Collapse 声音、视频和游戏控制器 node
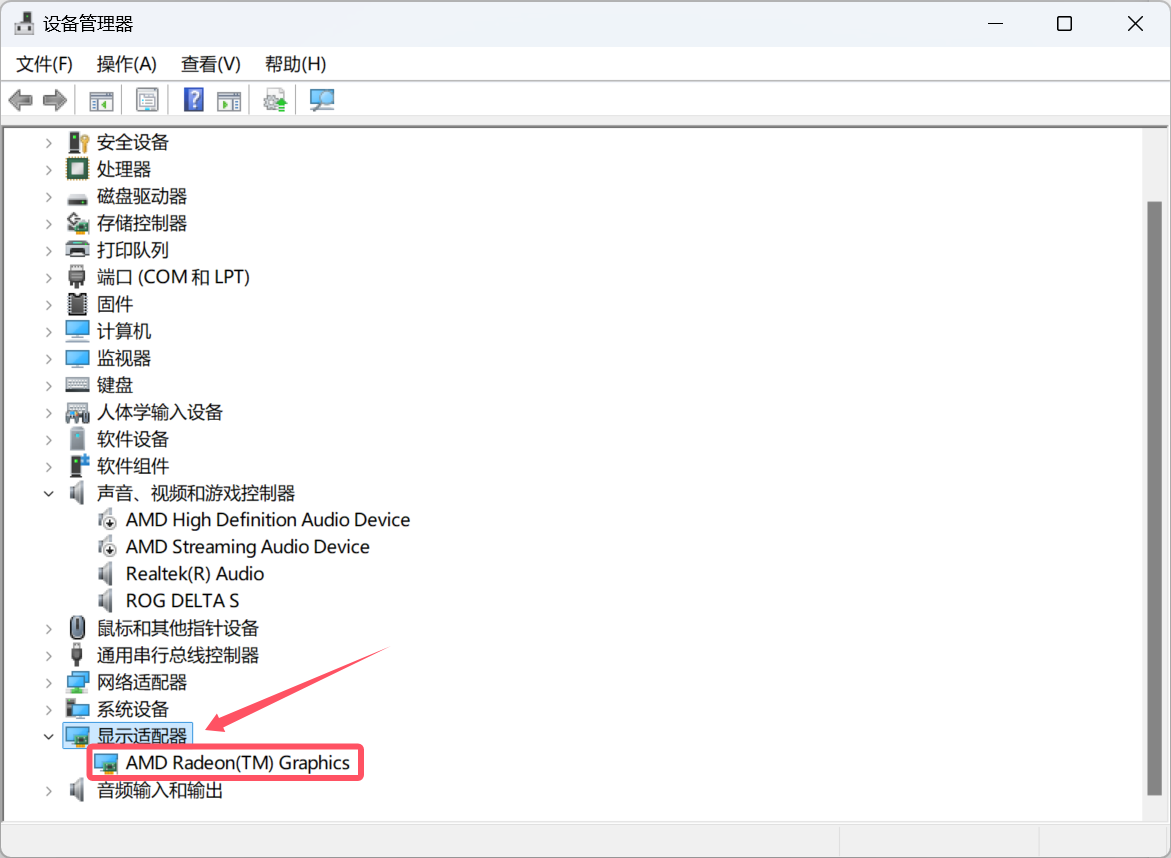Screen dimensions: 1171x858 click(x=48, y=493)
